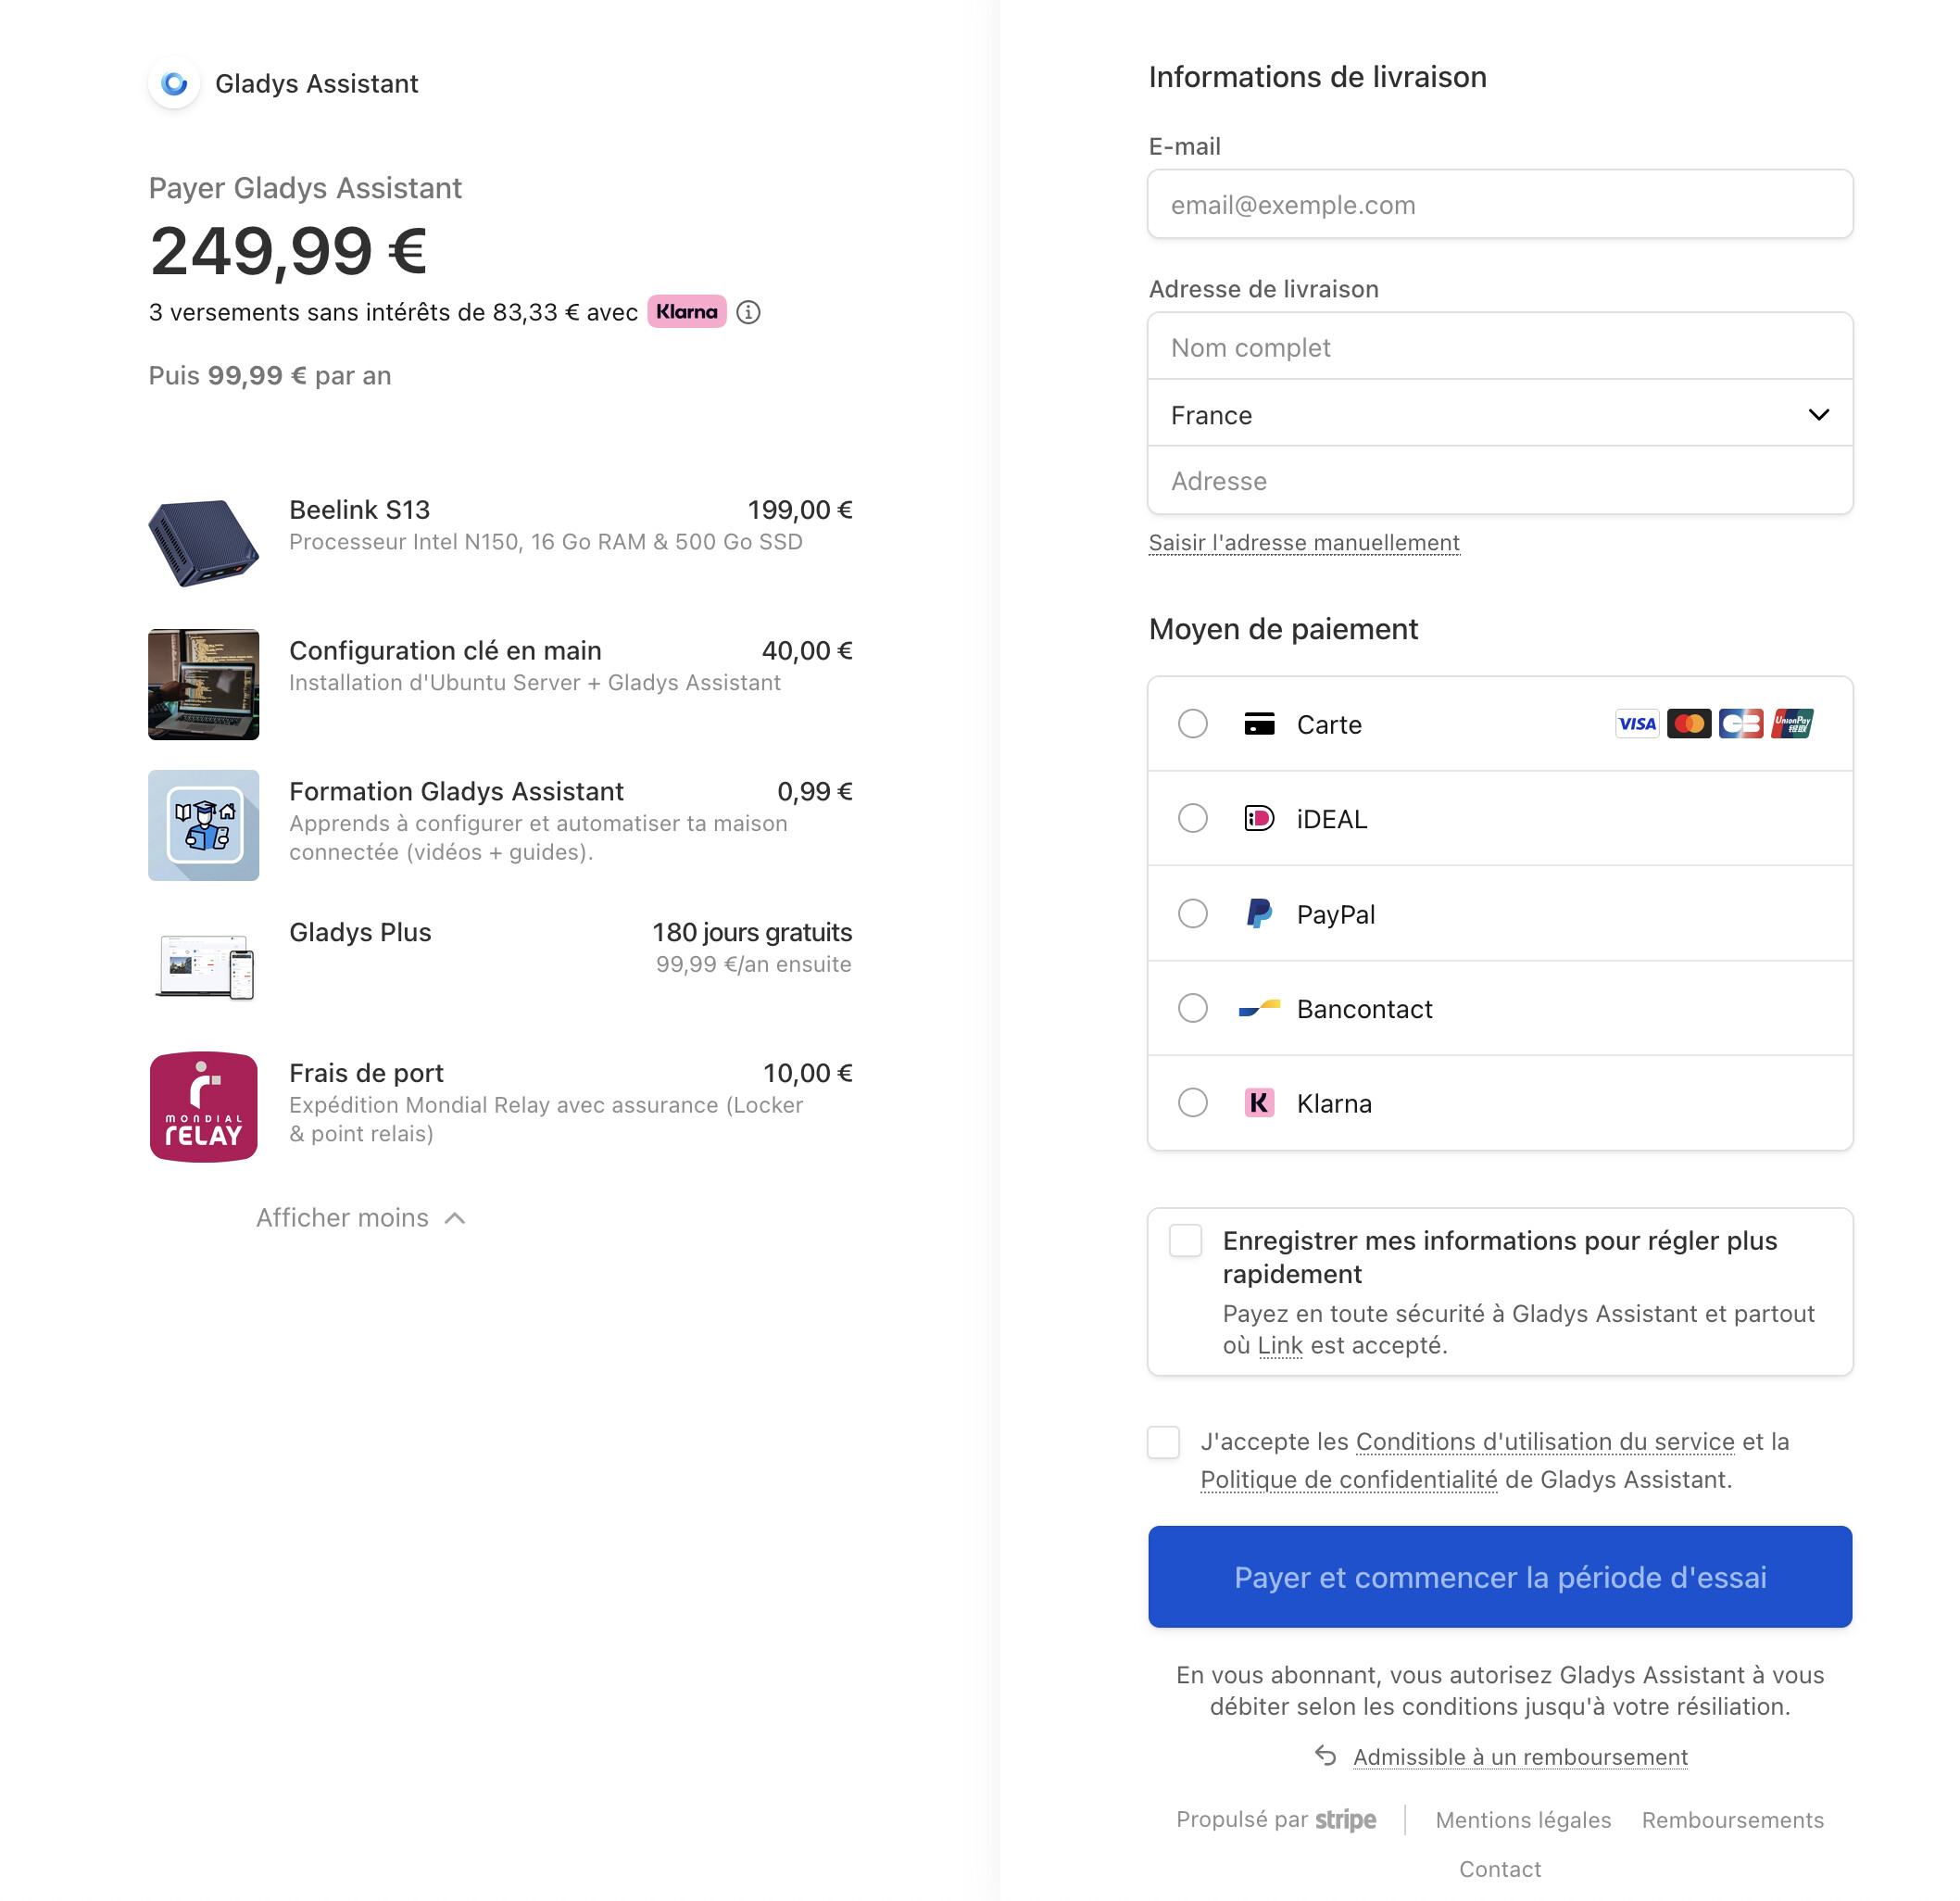Click the Beelink S13 product image

click(204, 543)
